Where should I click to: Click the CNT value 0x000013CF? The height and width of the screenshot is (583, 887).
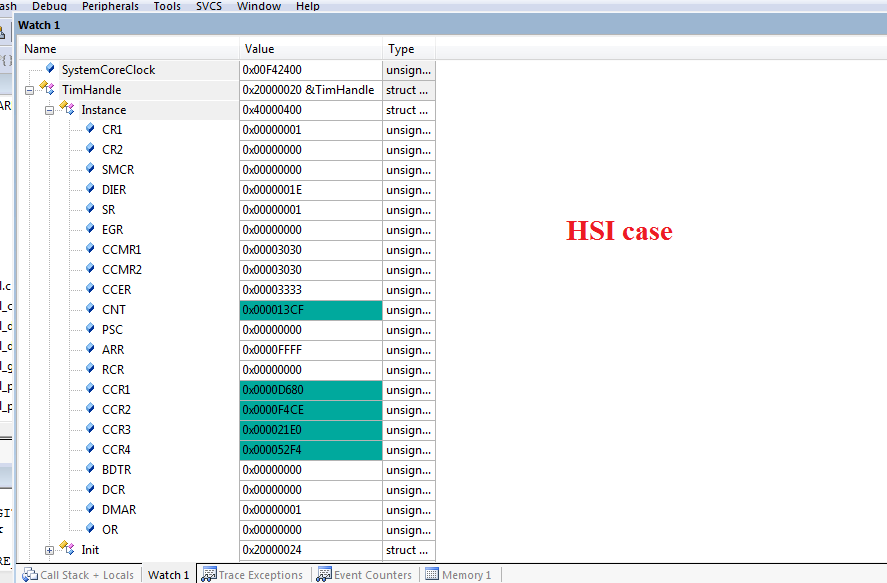[311, 310]
